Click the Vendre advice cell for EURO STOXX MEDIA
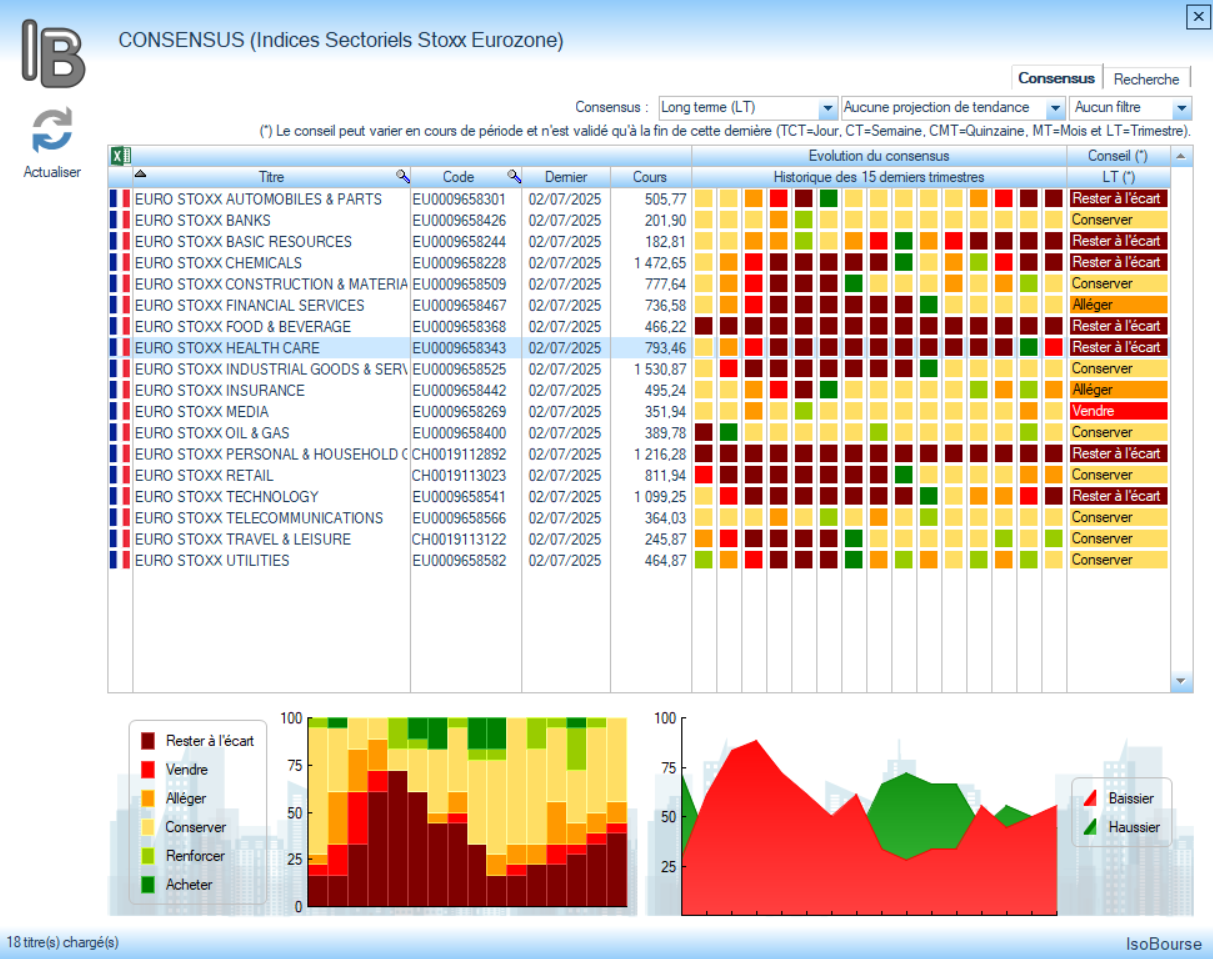Viewport: 1213px width, 959px height. [1118, 411]
